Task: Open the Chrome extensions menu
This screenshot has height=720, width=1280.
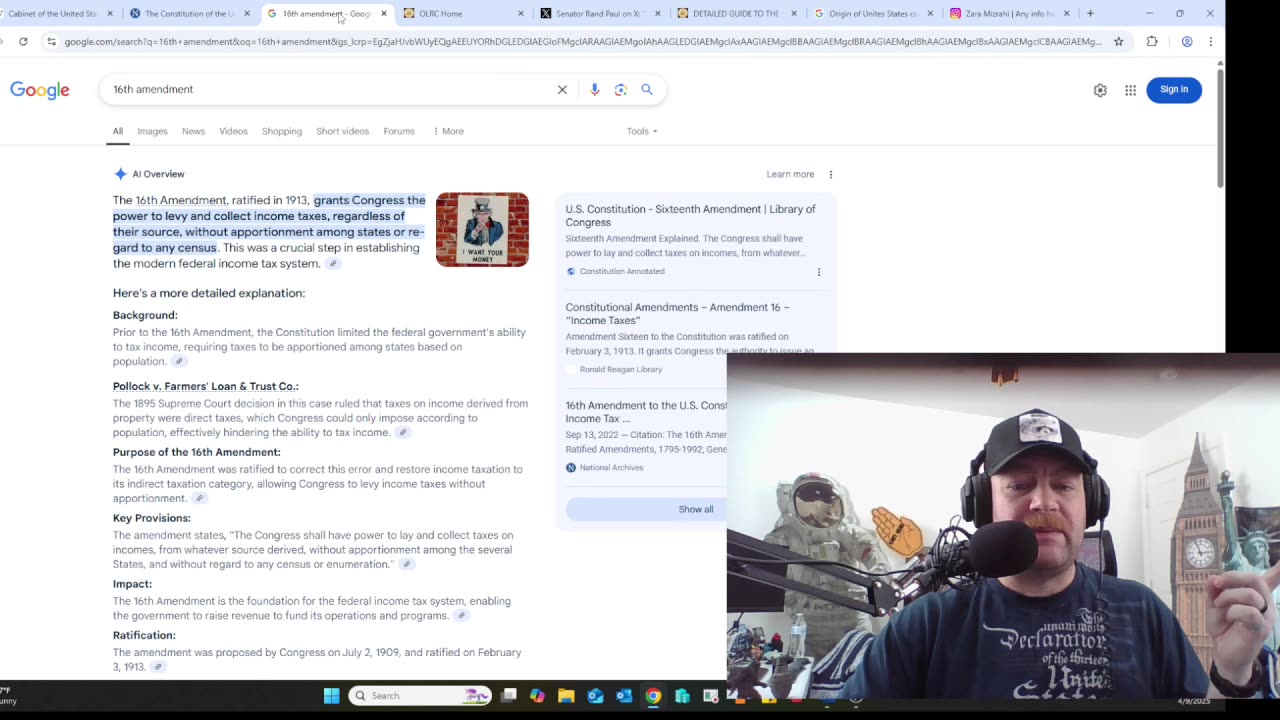Action: tap(1152, 41)
